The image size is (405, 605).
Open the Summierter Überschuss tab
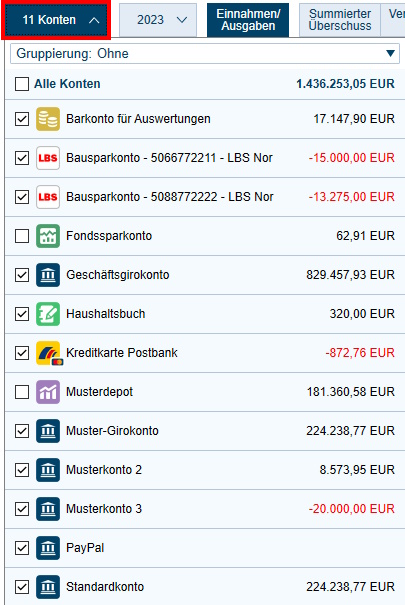click(340, 20)
